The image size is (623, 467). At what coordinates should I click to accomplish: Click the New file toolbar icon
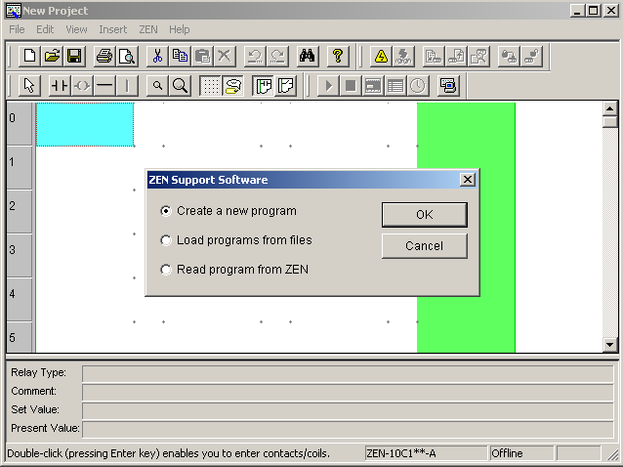click(x=30, y=56)
